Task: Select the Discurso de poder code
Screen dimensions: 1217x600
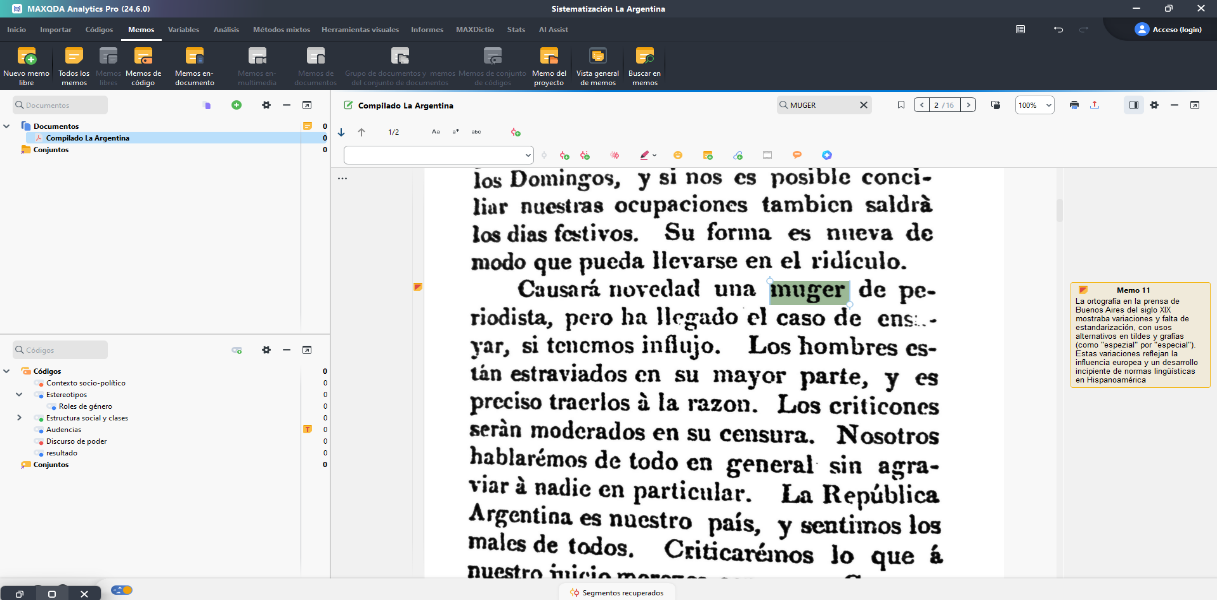Action: (76, 441)
